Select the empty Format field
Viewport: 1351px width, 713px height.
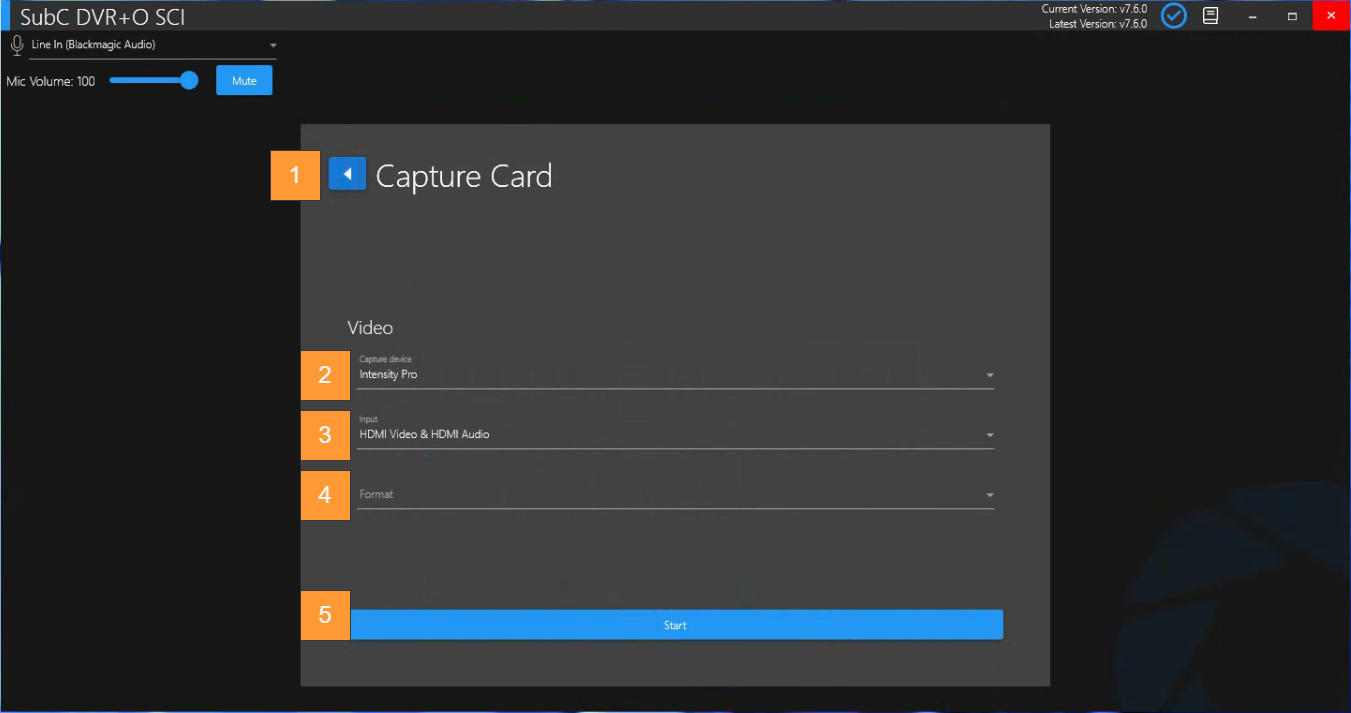click(675, 495)
